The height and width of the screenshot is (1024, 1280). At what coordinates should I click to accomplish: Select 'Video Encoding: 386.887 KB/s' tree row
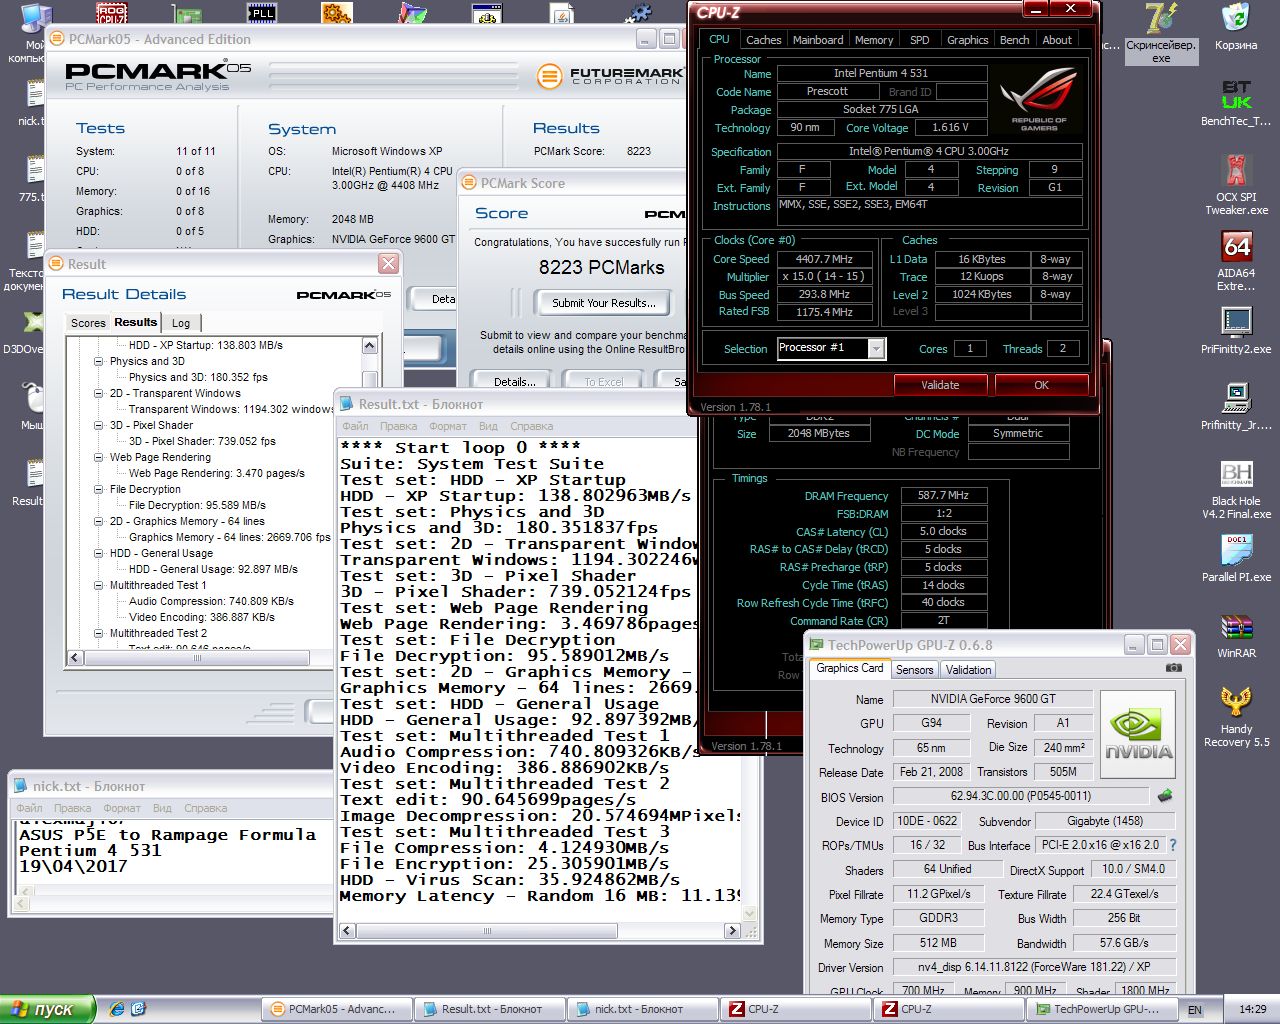click(202, 617)
